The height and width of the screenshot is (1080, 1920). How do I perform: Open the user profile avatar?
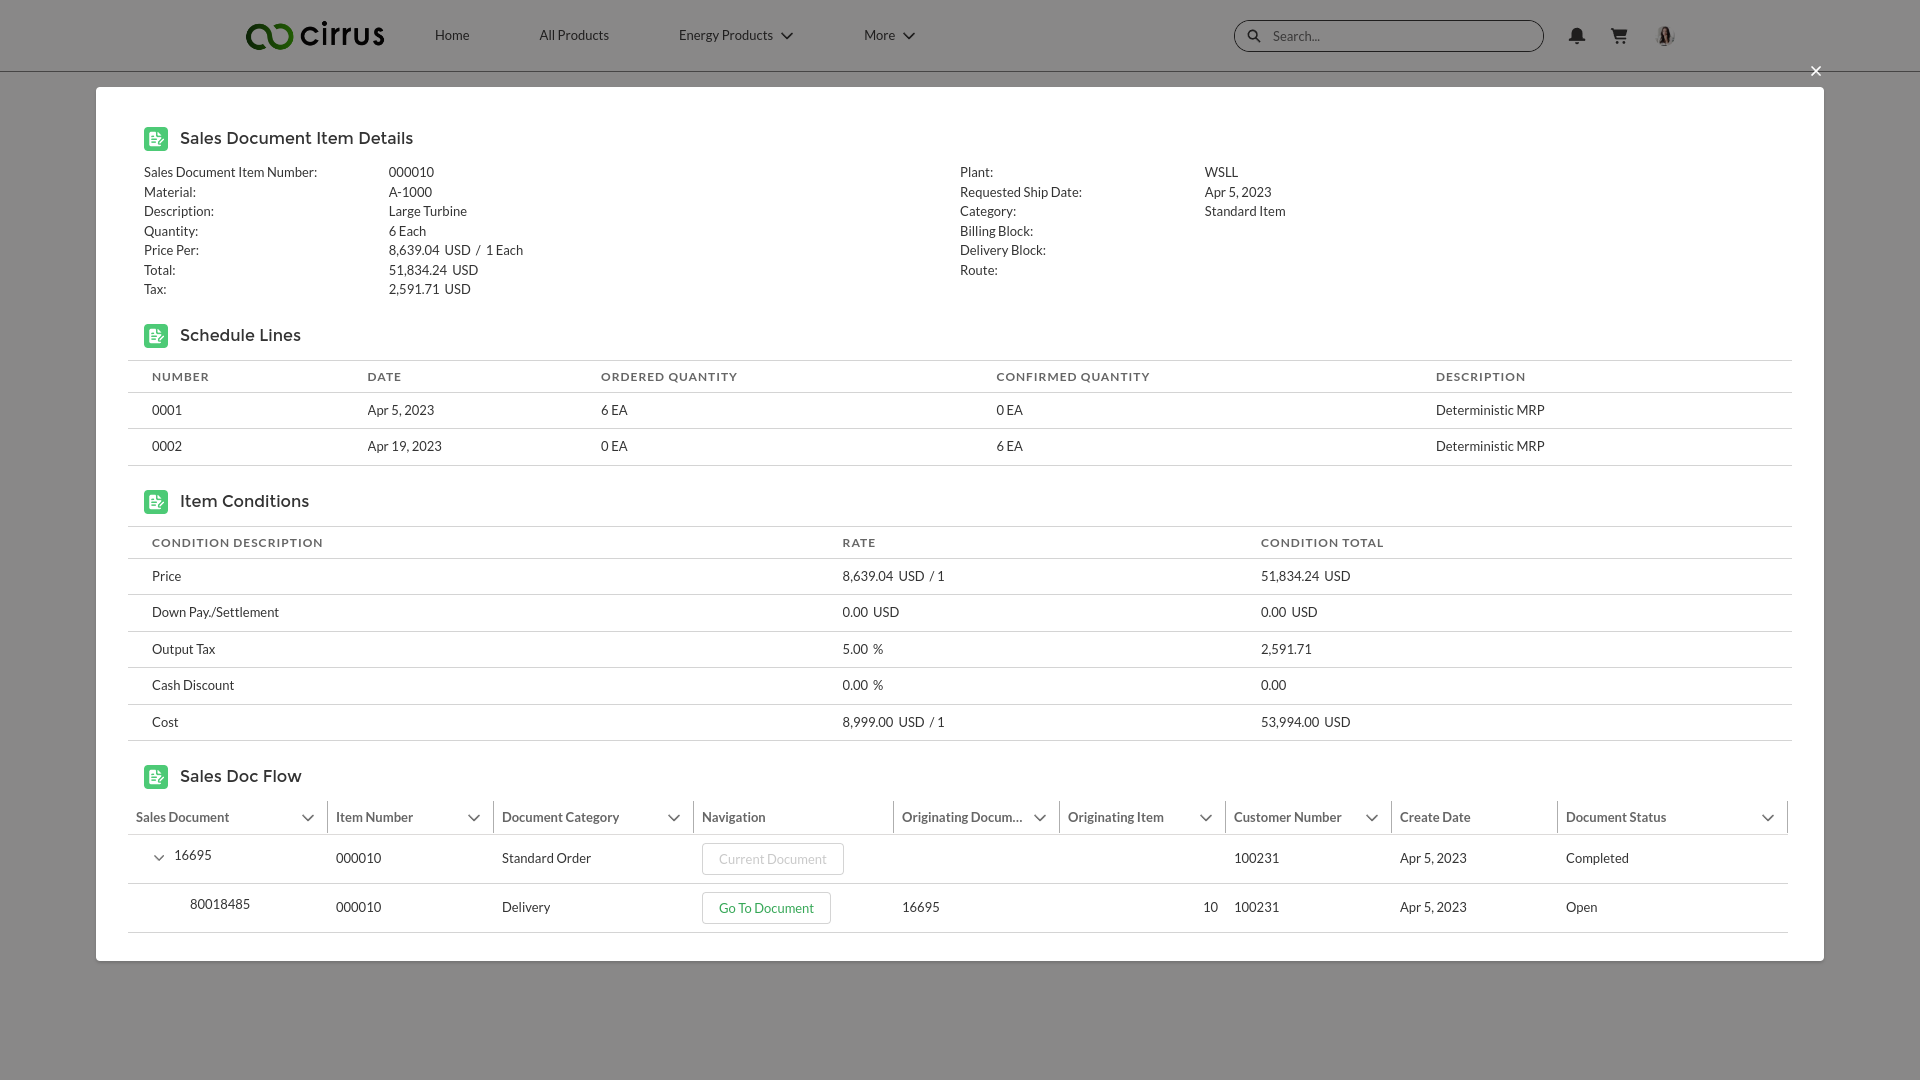(1665, 36)
